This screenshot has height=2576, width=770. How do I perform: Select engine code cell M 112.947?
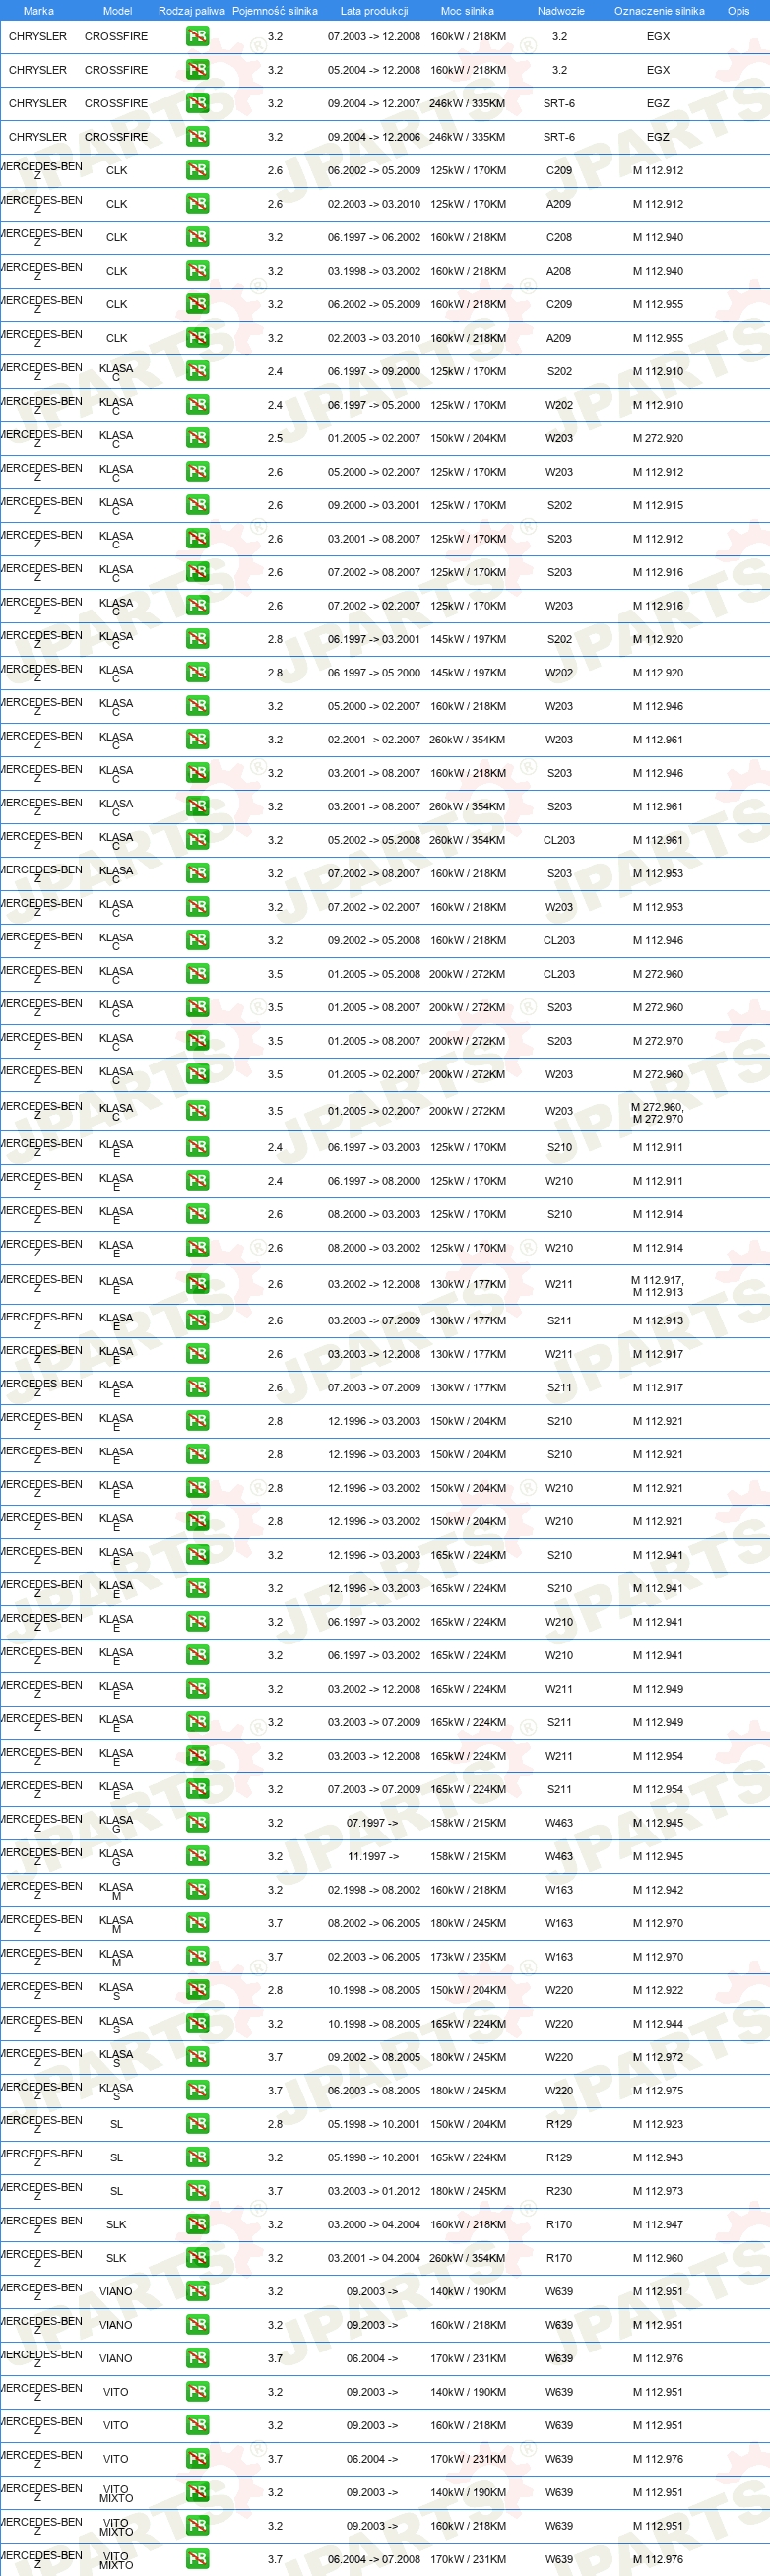pyautogui.click(x=658, y=2224)
